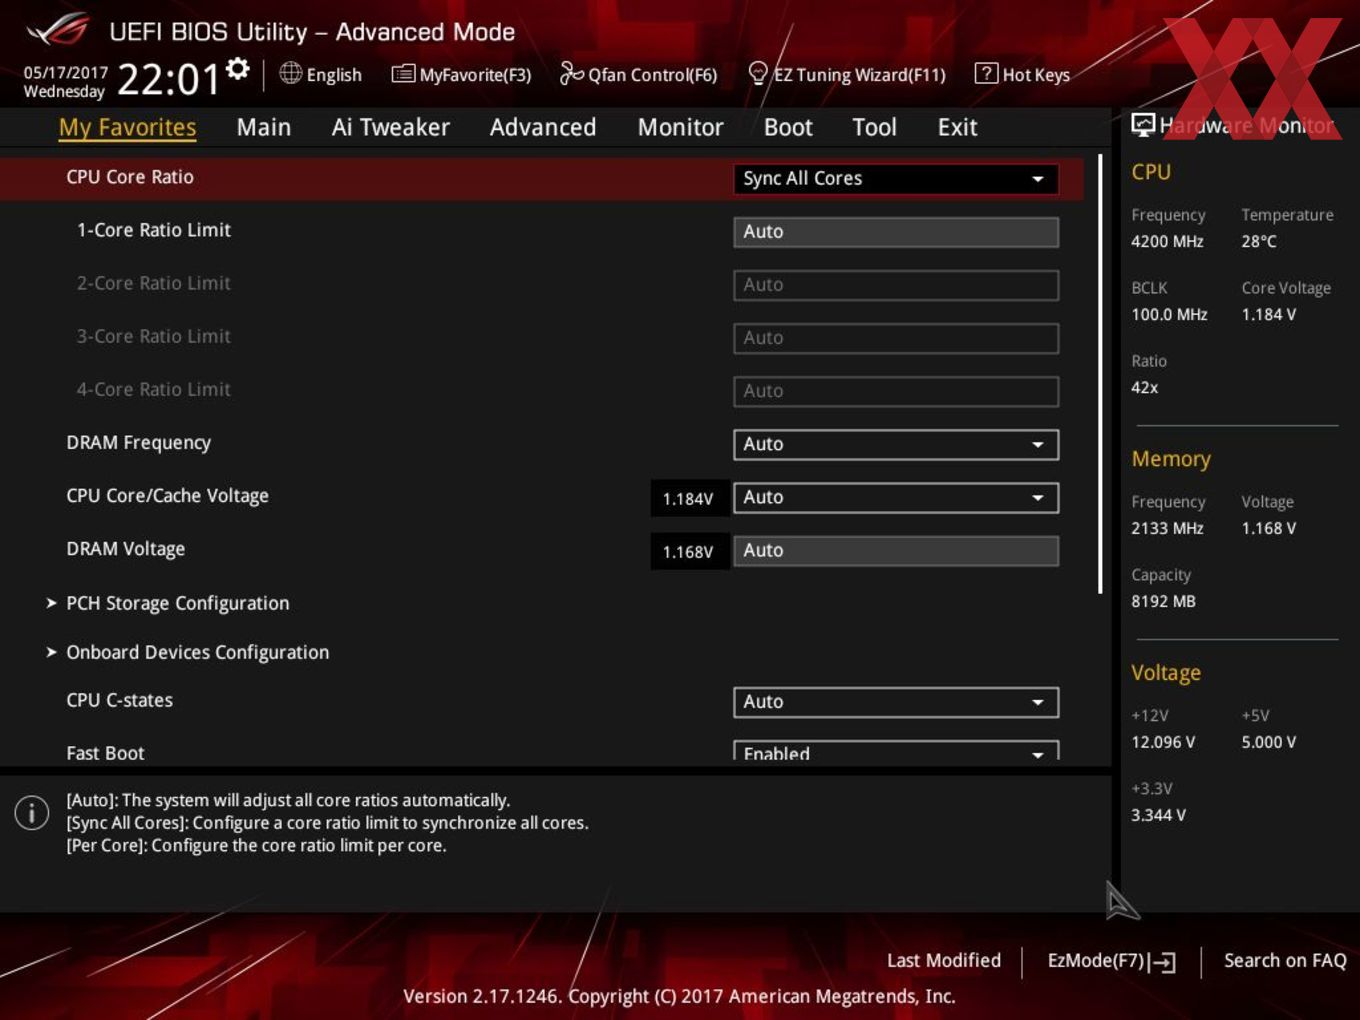Click BCLK value 100.0 MHz

[x=1169, y=314]
